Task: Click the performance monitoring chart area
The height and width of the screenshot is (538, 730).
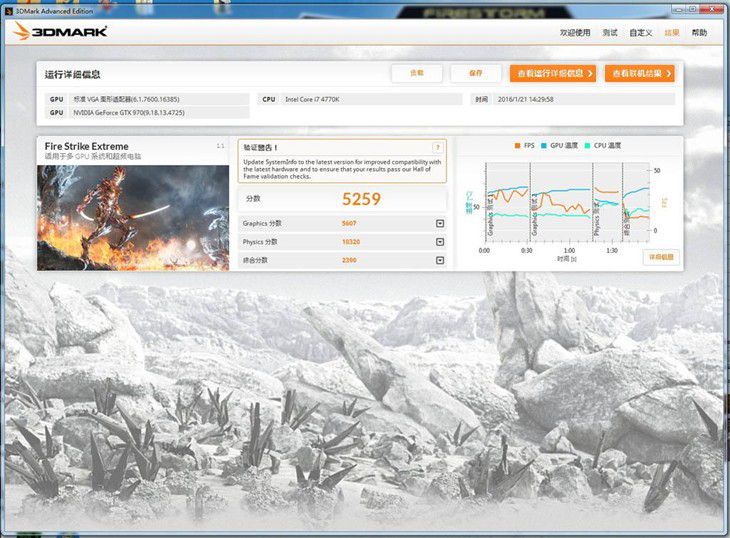Action: 568,202
